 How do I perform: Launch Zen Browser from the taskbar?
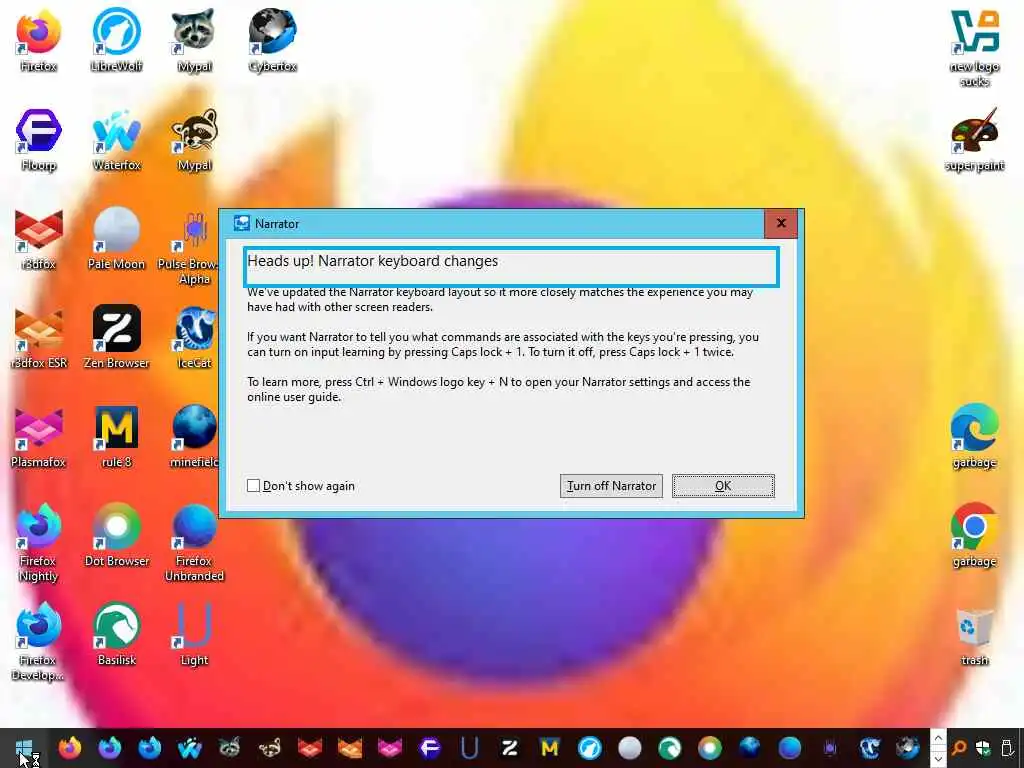pyautogui.click(x=509, y=748)
